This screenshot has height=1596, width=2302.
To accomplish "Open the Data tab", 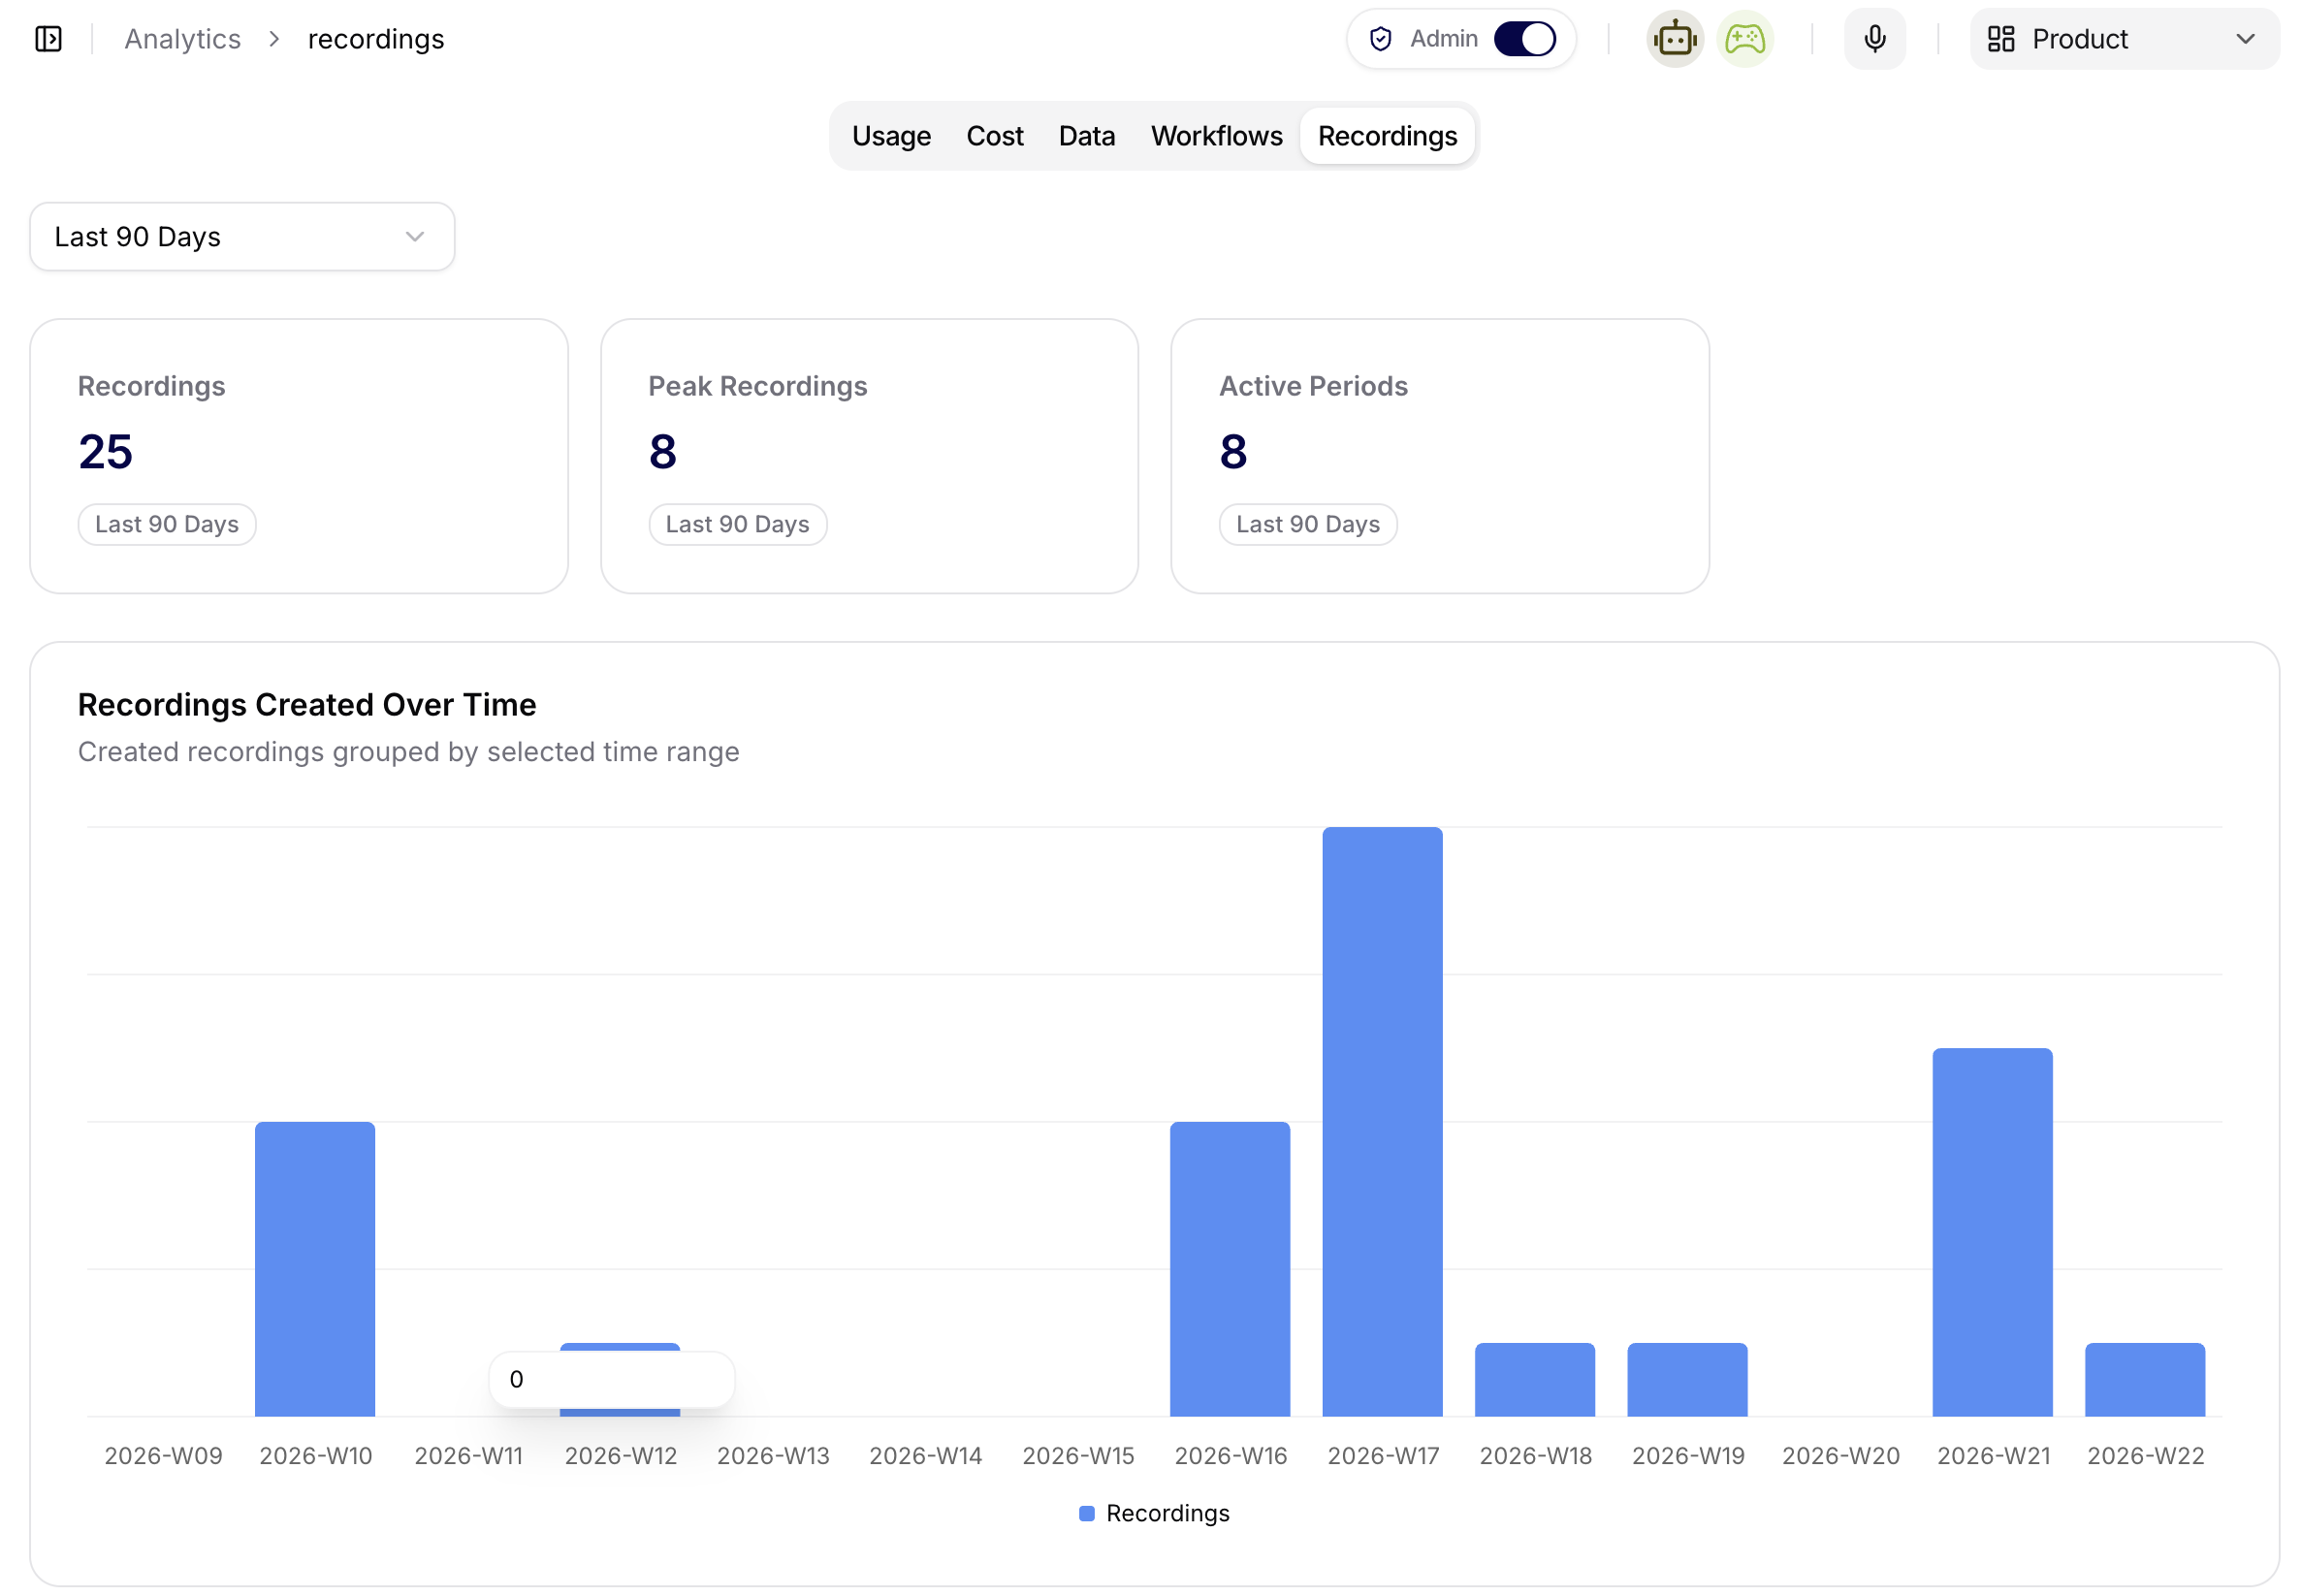I will (x=1087, y=136).
